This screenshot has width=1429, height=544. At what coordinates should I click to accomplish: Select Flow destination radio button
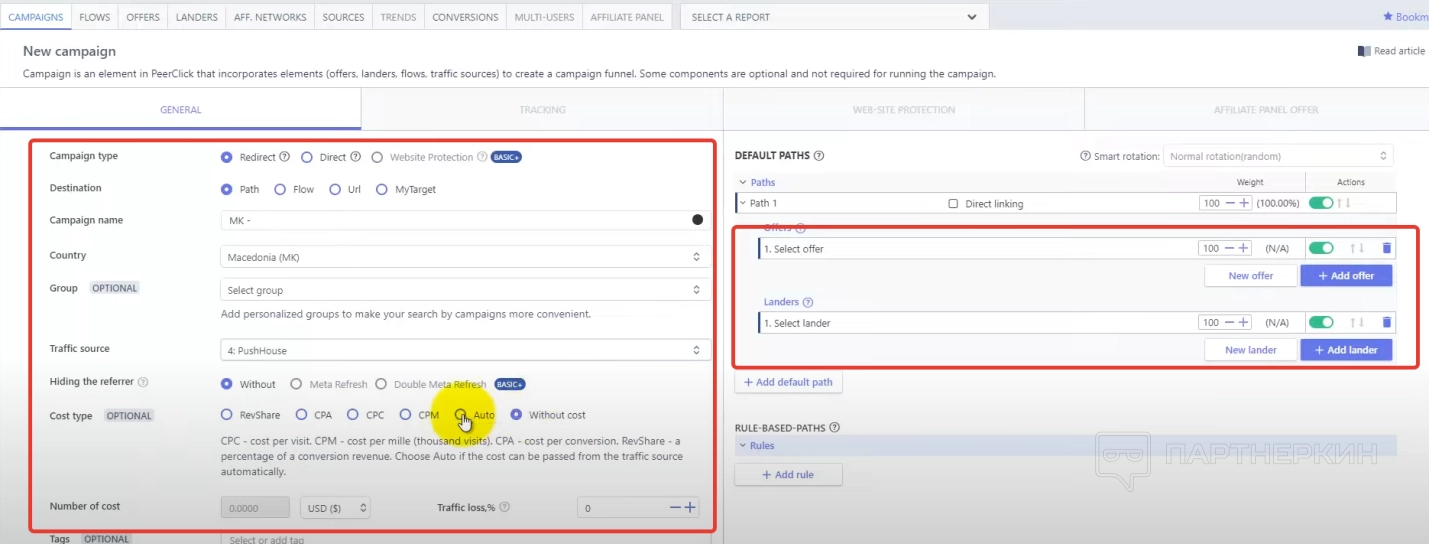(x=280, y=189)
